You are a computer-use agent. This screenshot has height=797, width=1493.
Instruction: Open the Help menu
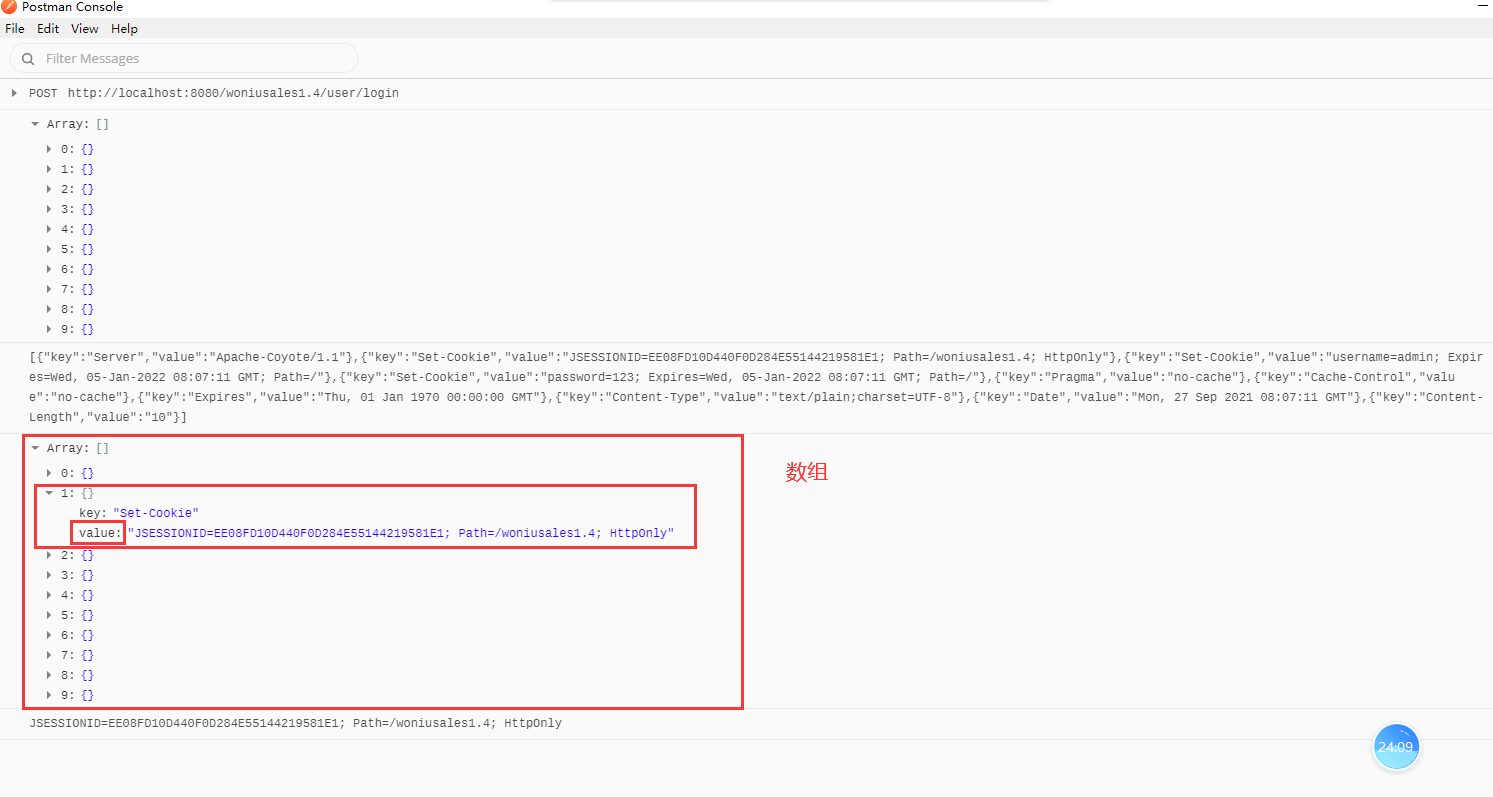(124, 29)
